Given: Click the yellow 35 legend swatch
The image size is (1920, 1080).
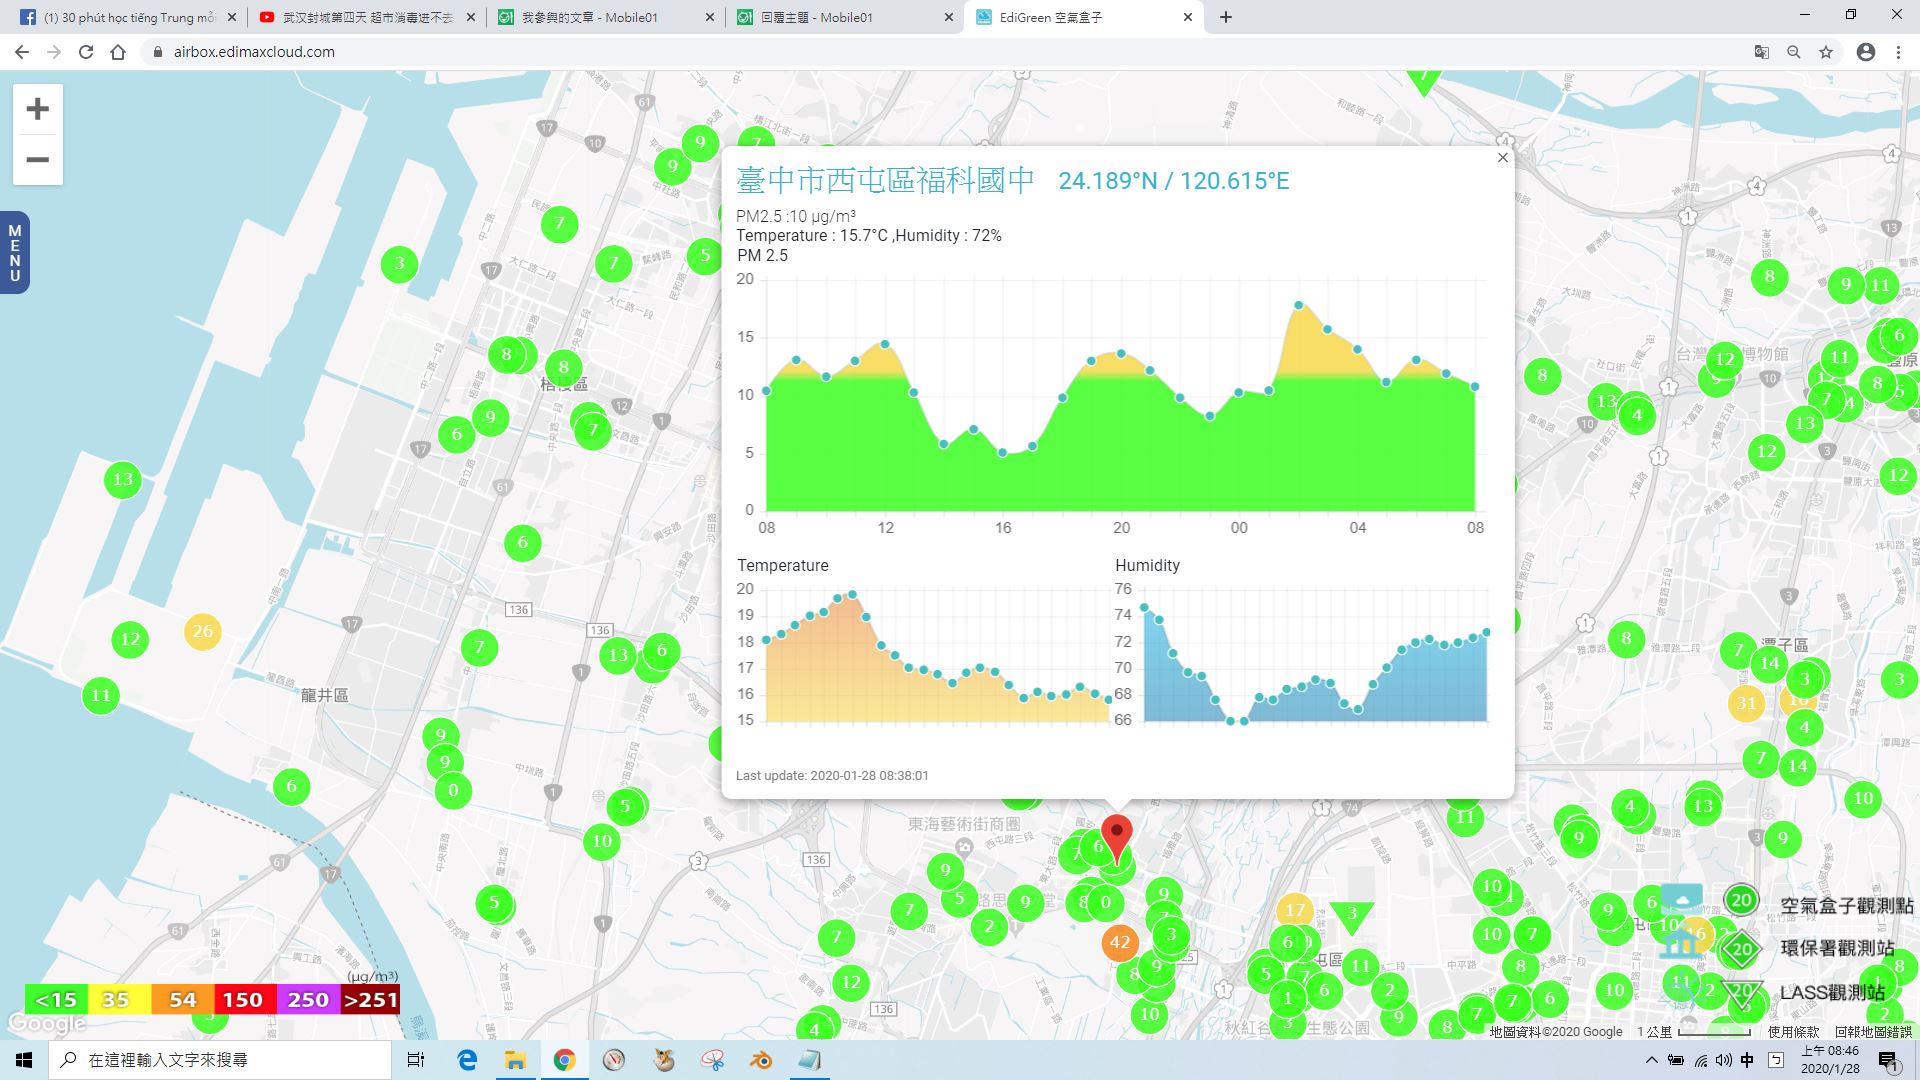Looking at the screenshot, I should tap(118, 999).
